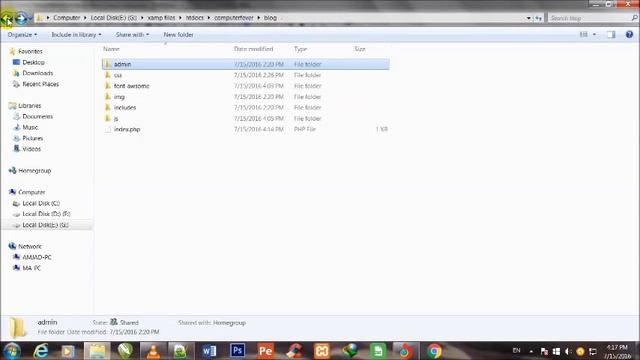Click 'htdocs' in the address breadcrumb
The height and width of the screenshot is (360, 640).
194,18
